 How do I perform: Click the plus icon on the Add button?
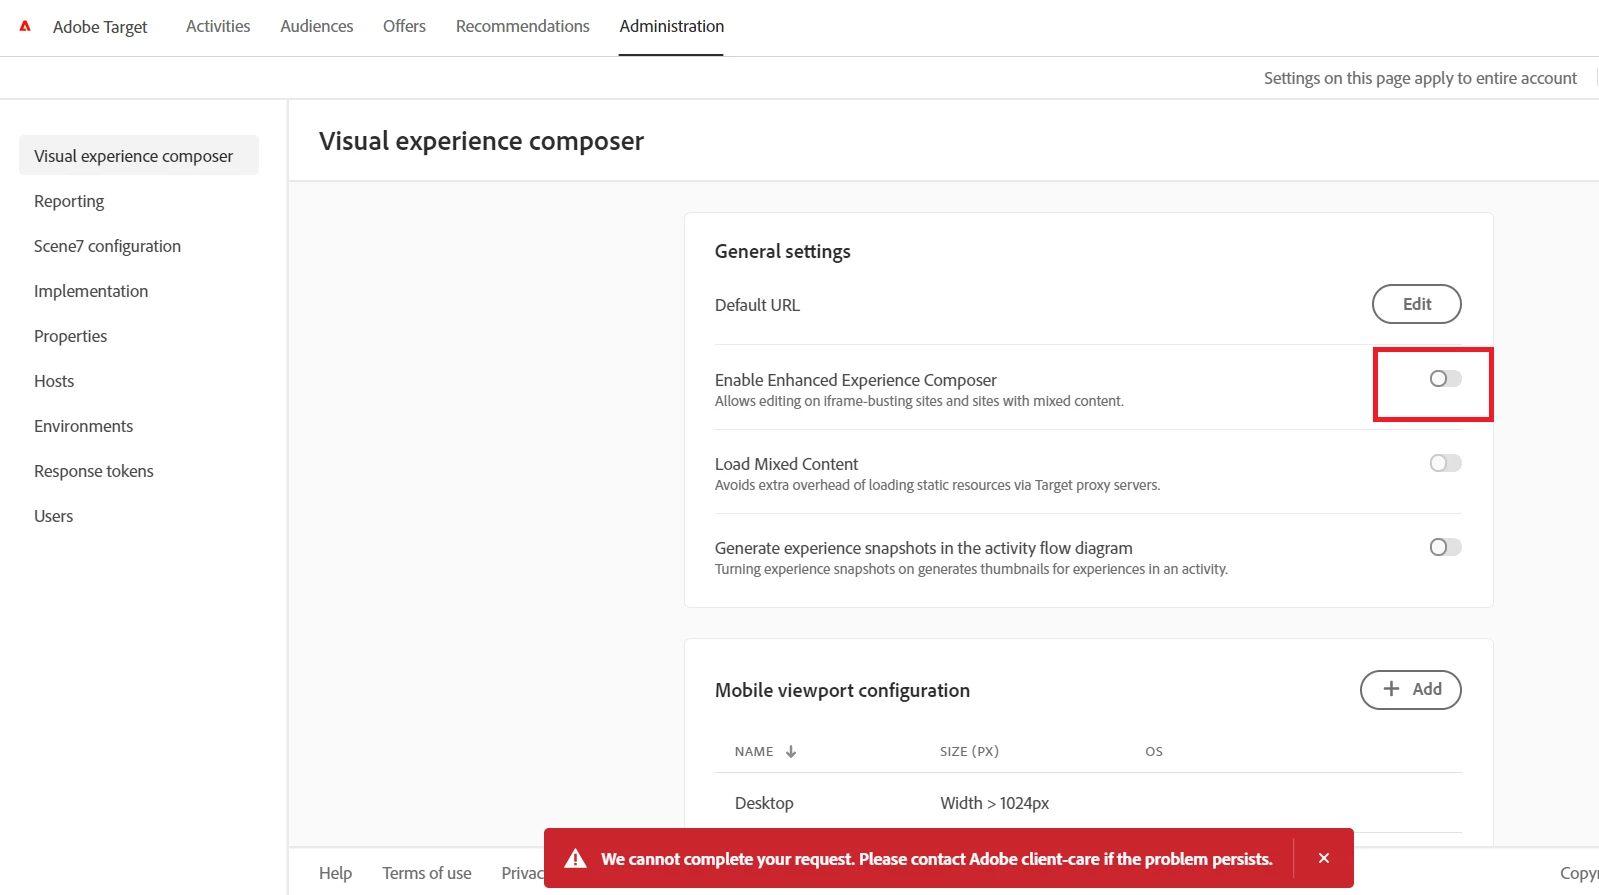pos(1391,689)
